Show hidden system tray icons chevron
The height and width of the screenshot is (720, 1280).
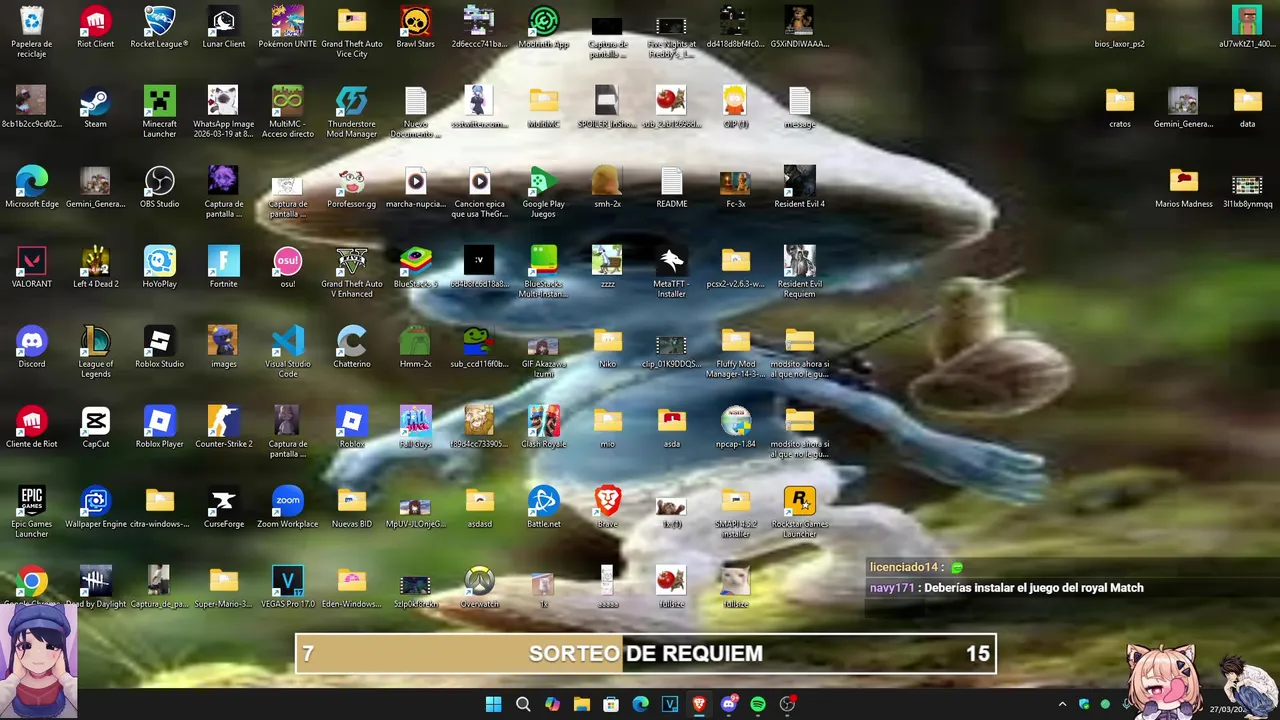1062,704
